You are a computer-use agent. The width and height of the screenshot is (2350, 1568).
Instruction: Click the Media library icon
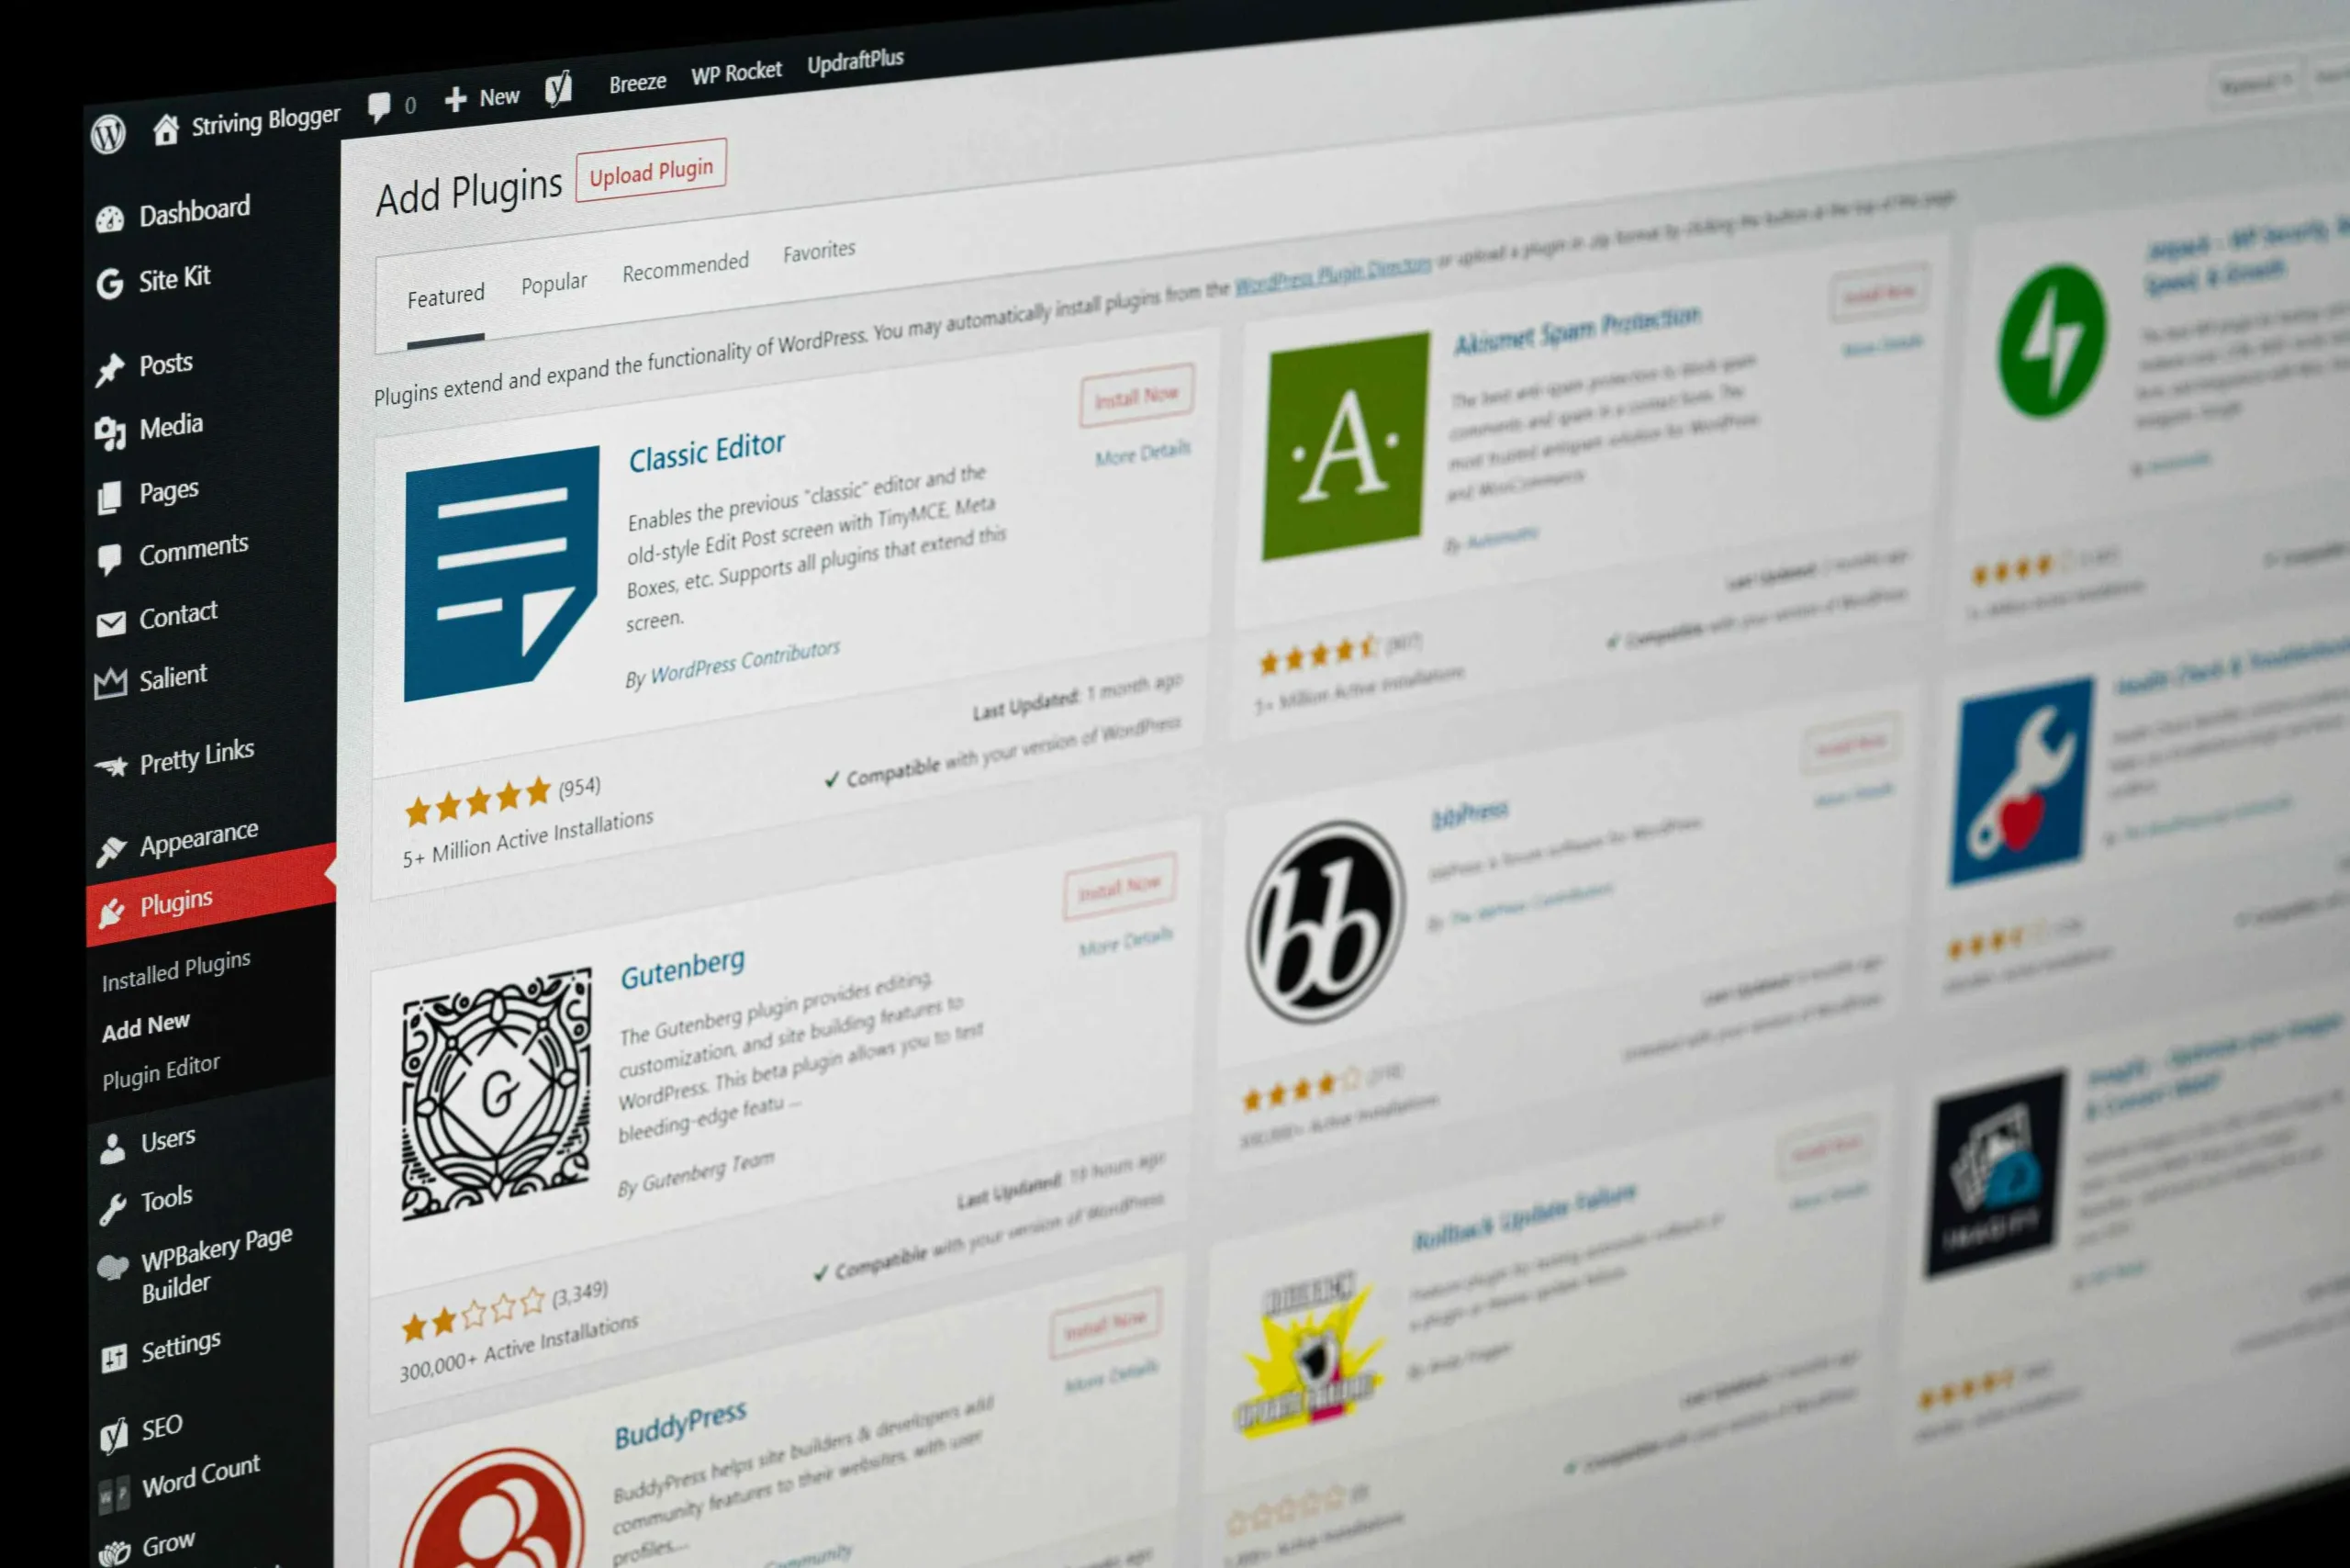point(110,423)
